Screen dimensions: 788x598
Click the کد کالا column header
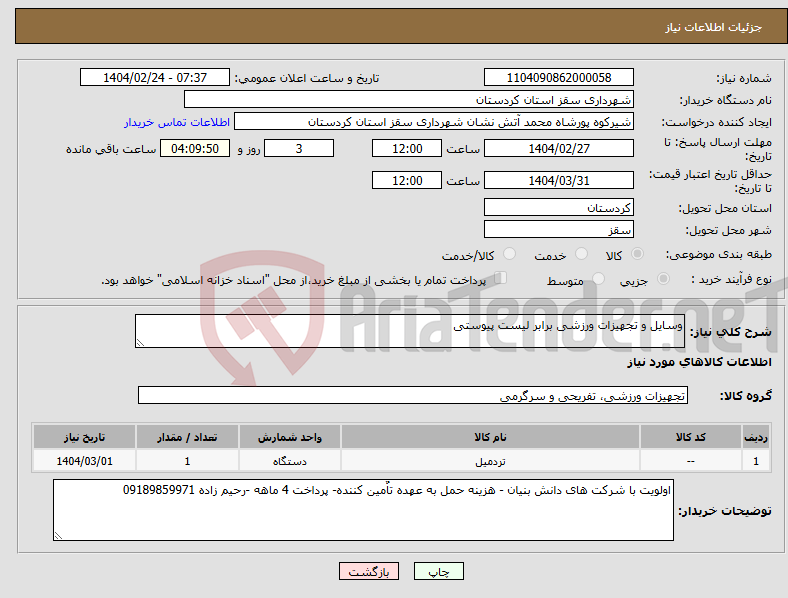click(691, 437)
